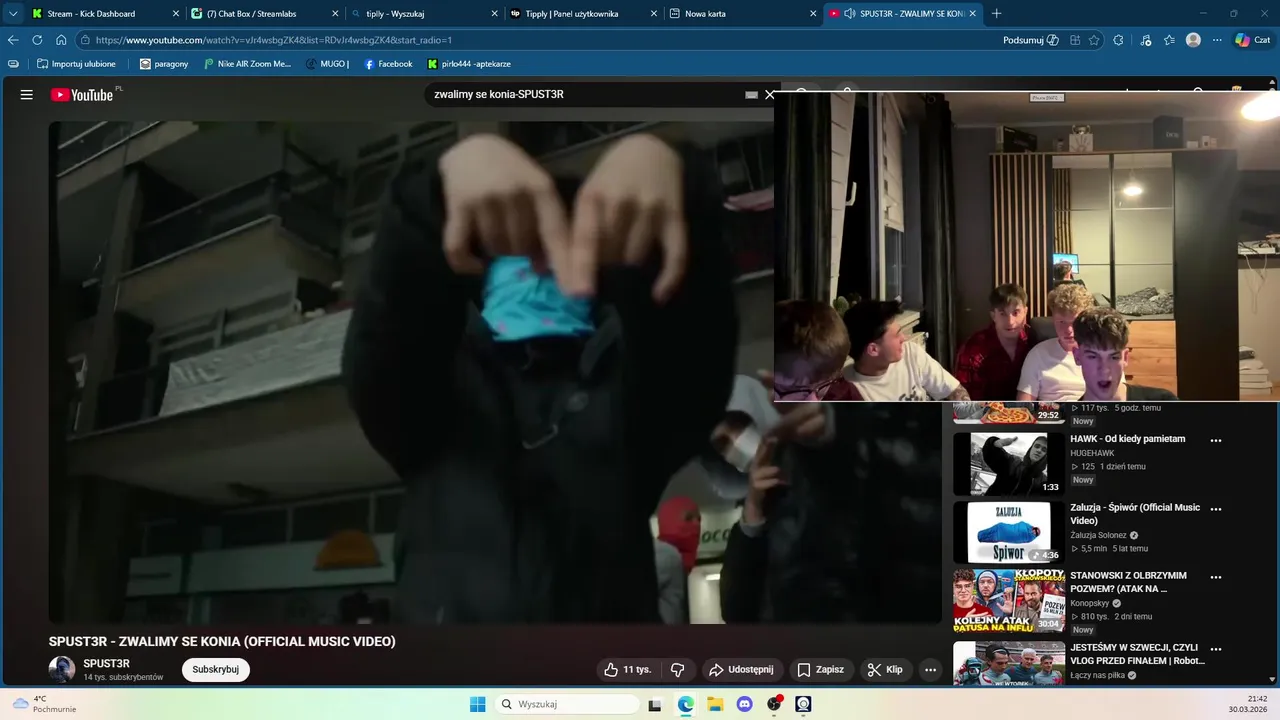Open the Edge profile avatar

pyautogui.click(x=1193, y=40)
